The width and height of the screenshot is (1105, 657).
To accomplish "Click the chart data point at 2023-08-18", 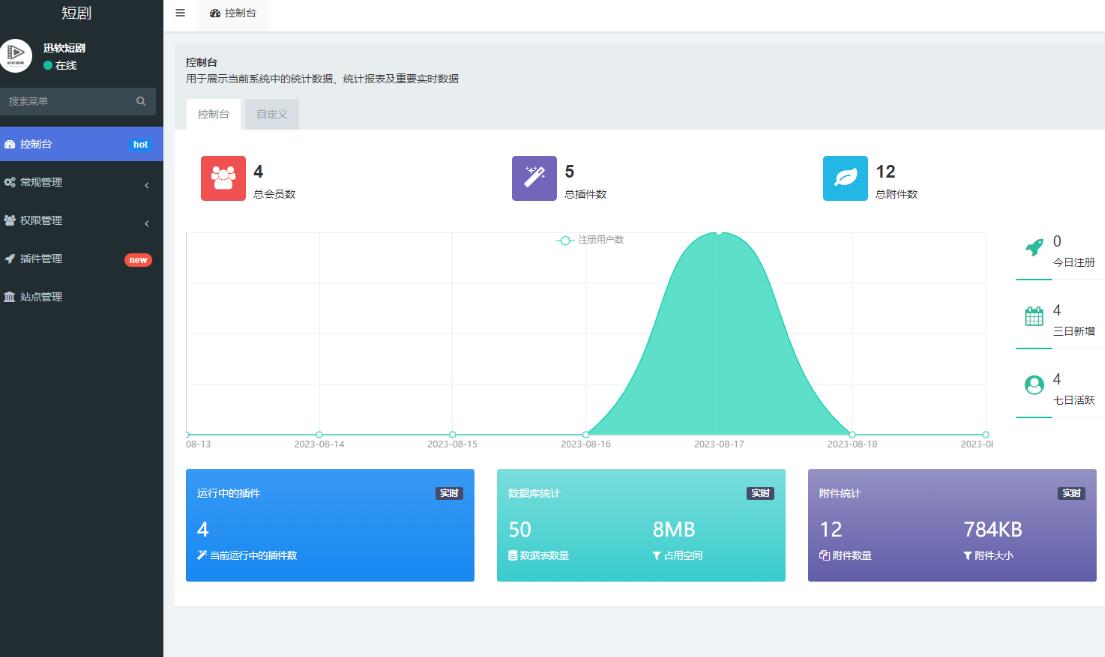I will (852, 434).
